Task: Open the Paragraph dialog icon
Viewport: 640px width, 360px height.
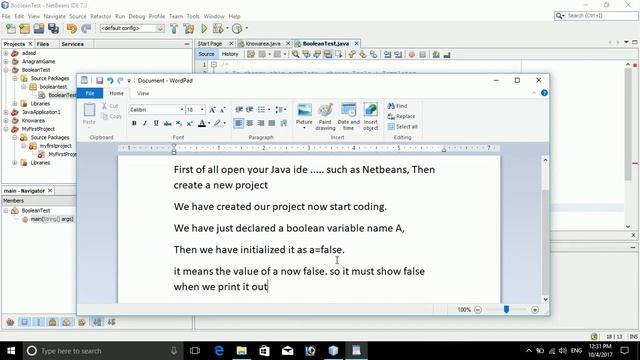Action: coord(284,123)
